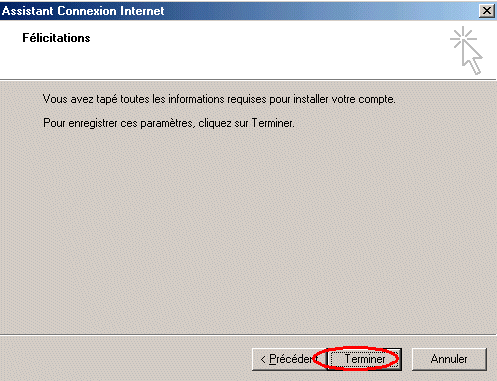Viewport: 497px width, 381px height.
Task: Click the word Internet in the title bar
Action: click(x=142, y=11)
